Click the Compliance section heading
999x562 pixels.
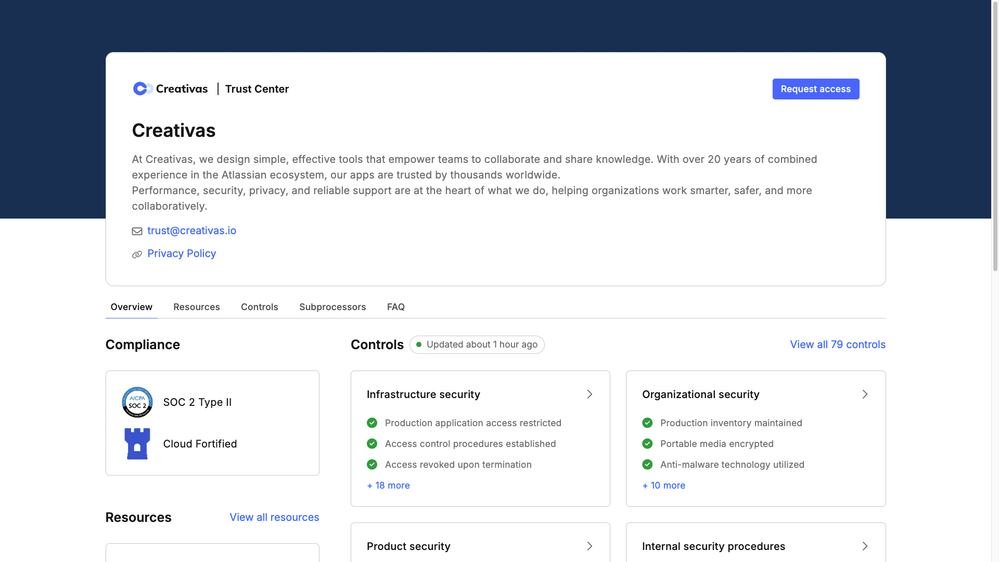click(x=143, y=345)
